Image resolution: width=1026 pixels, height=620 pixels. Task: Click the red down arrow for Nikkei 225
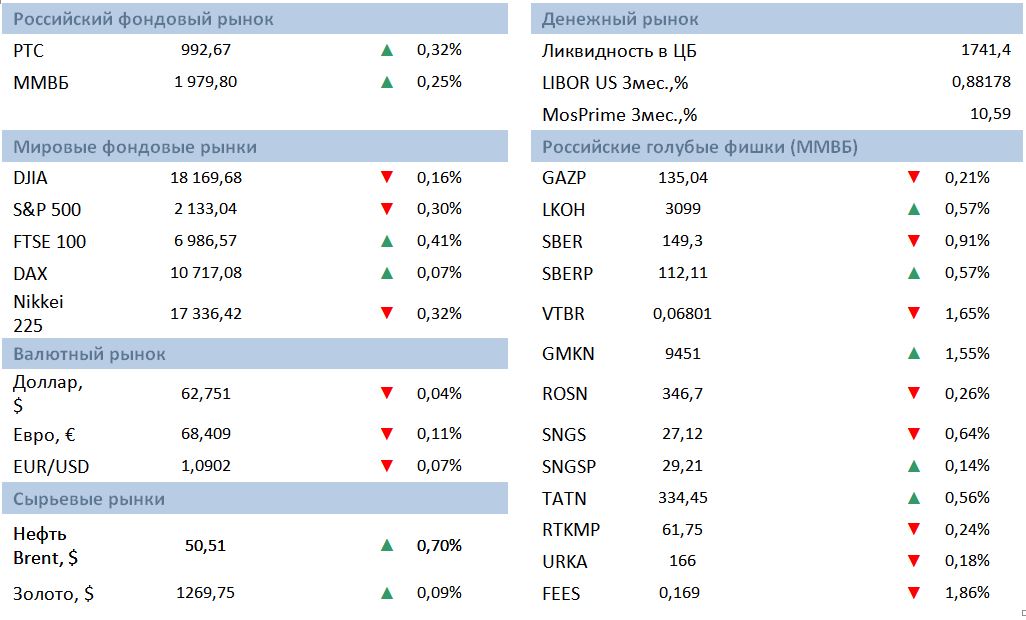[x=386, y=313]
